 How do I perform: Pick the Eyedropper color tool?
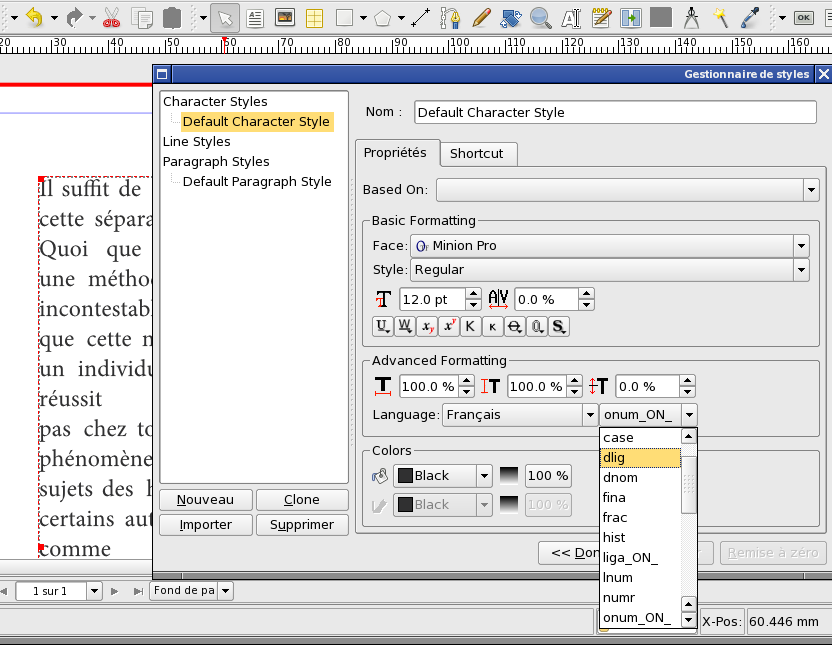(749, 17)
